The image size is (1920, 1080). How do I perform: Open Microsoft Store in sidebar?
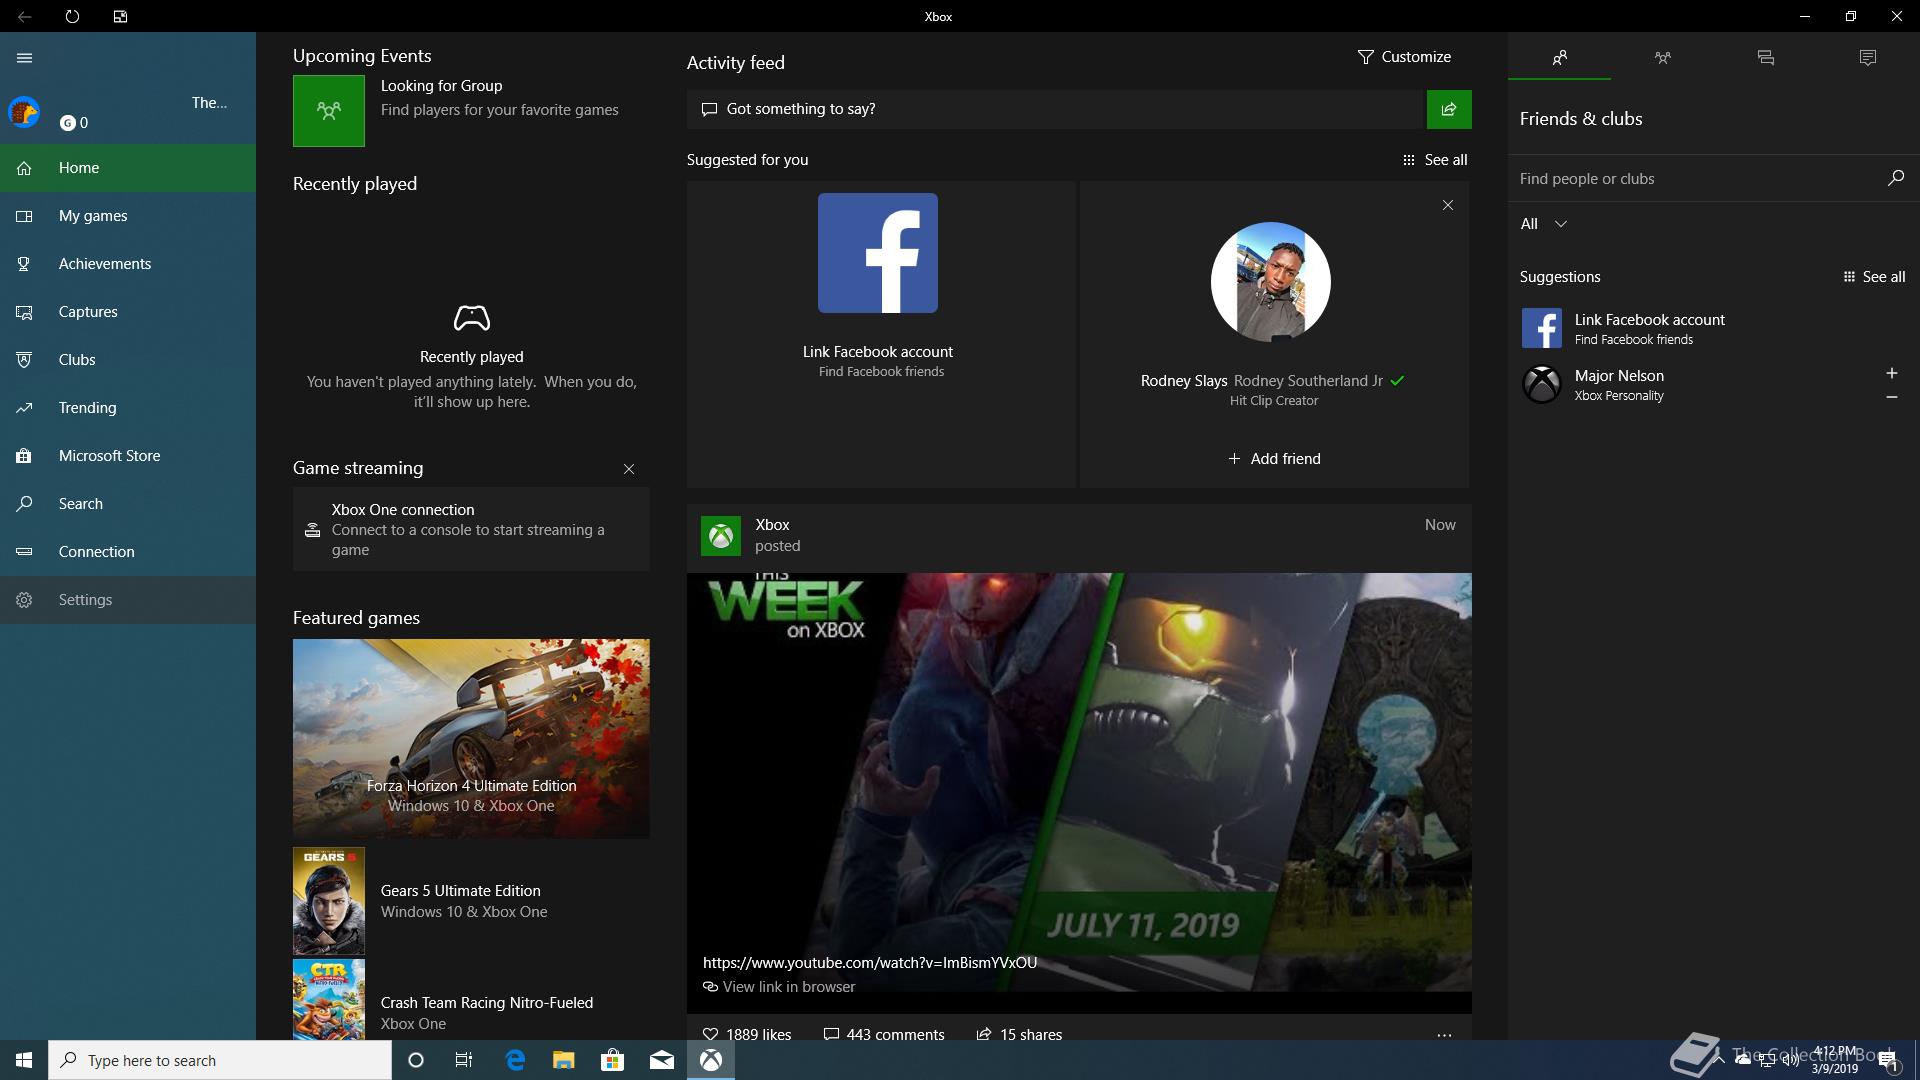tap(128, 456)
